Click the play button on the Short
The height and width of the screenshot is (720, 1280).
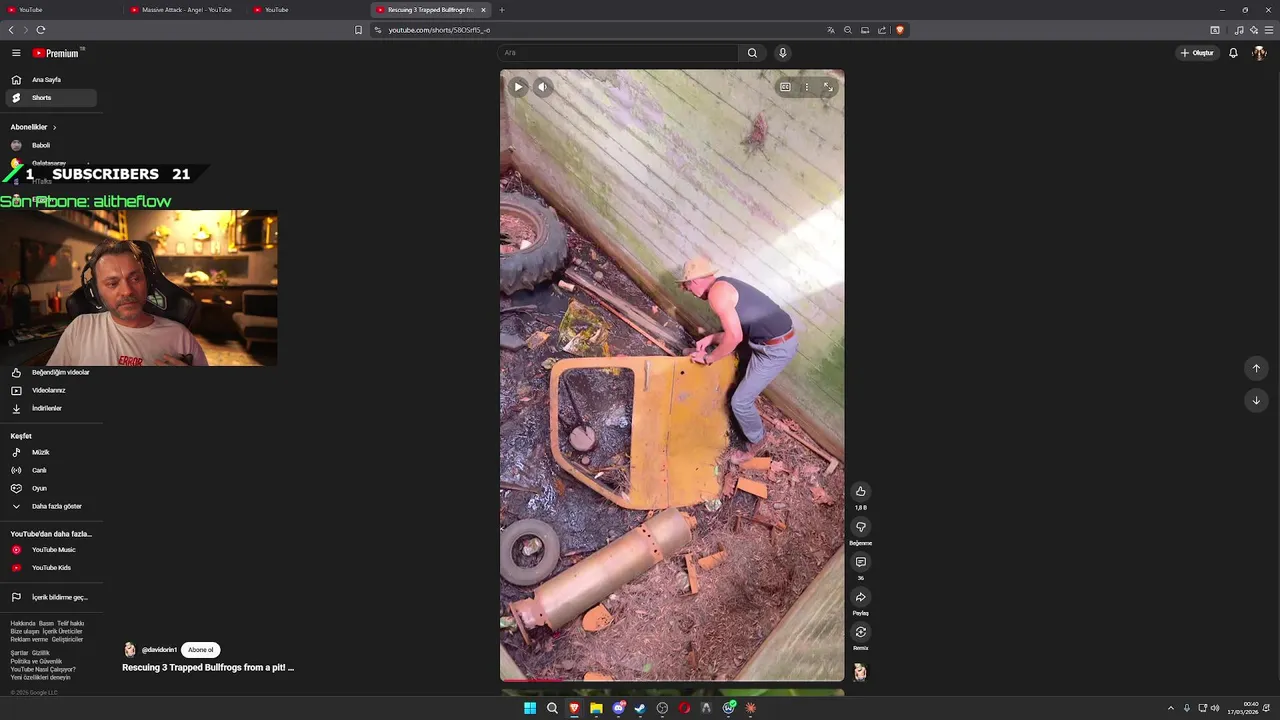pyautogui.click(x=518, y=87)
